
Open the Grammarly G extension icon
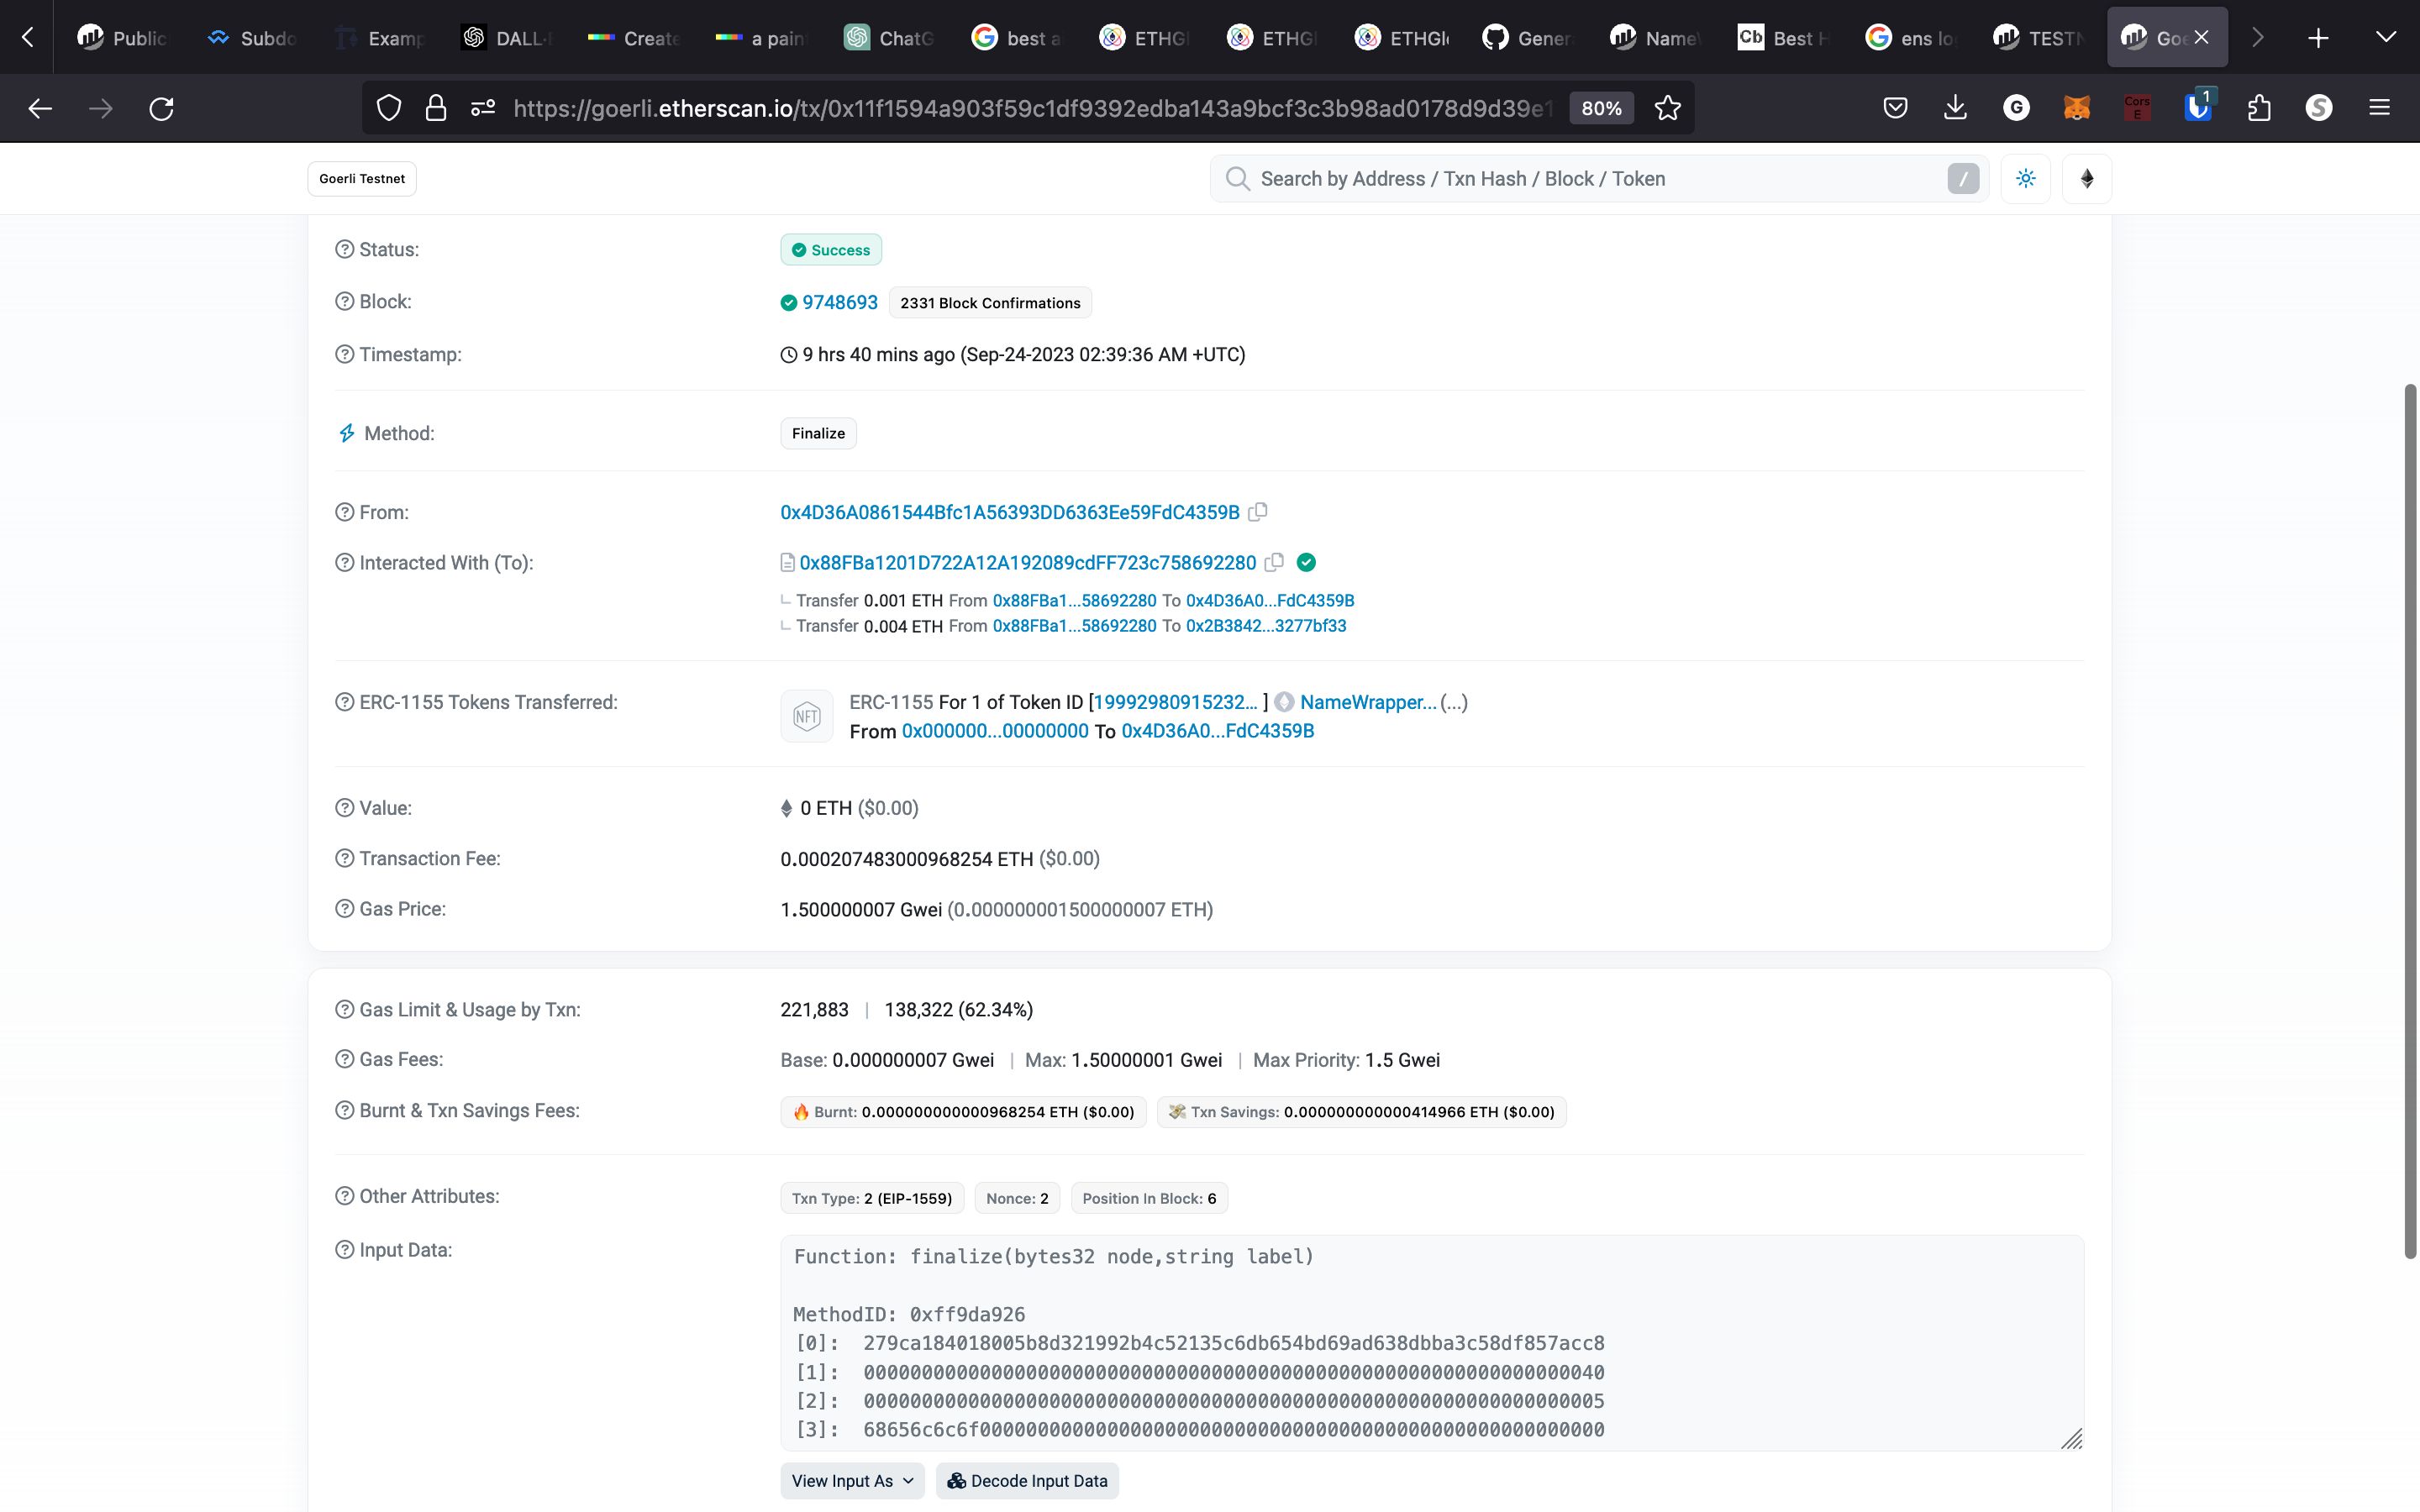[2016, 108]
